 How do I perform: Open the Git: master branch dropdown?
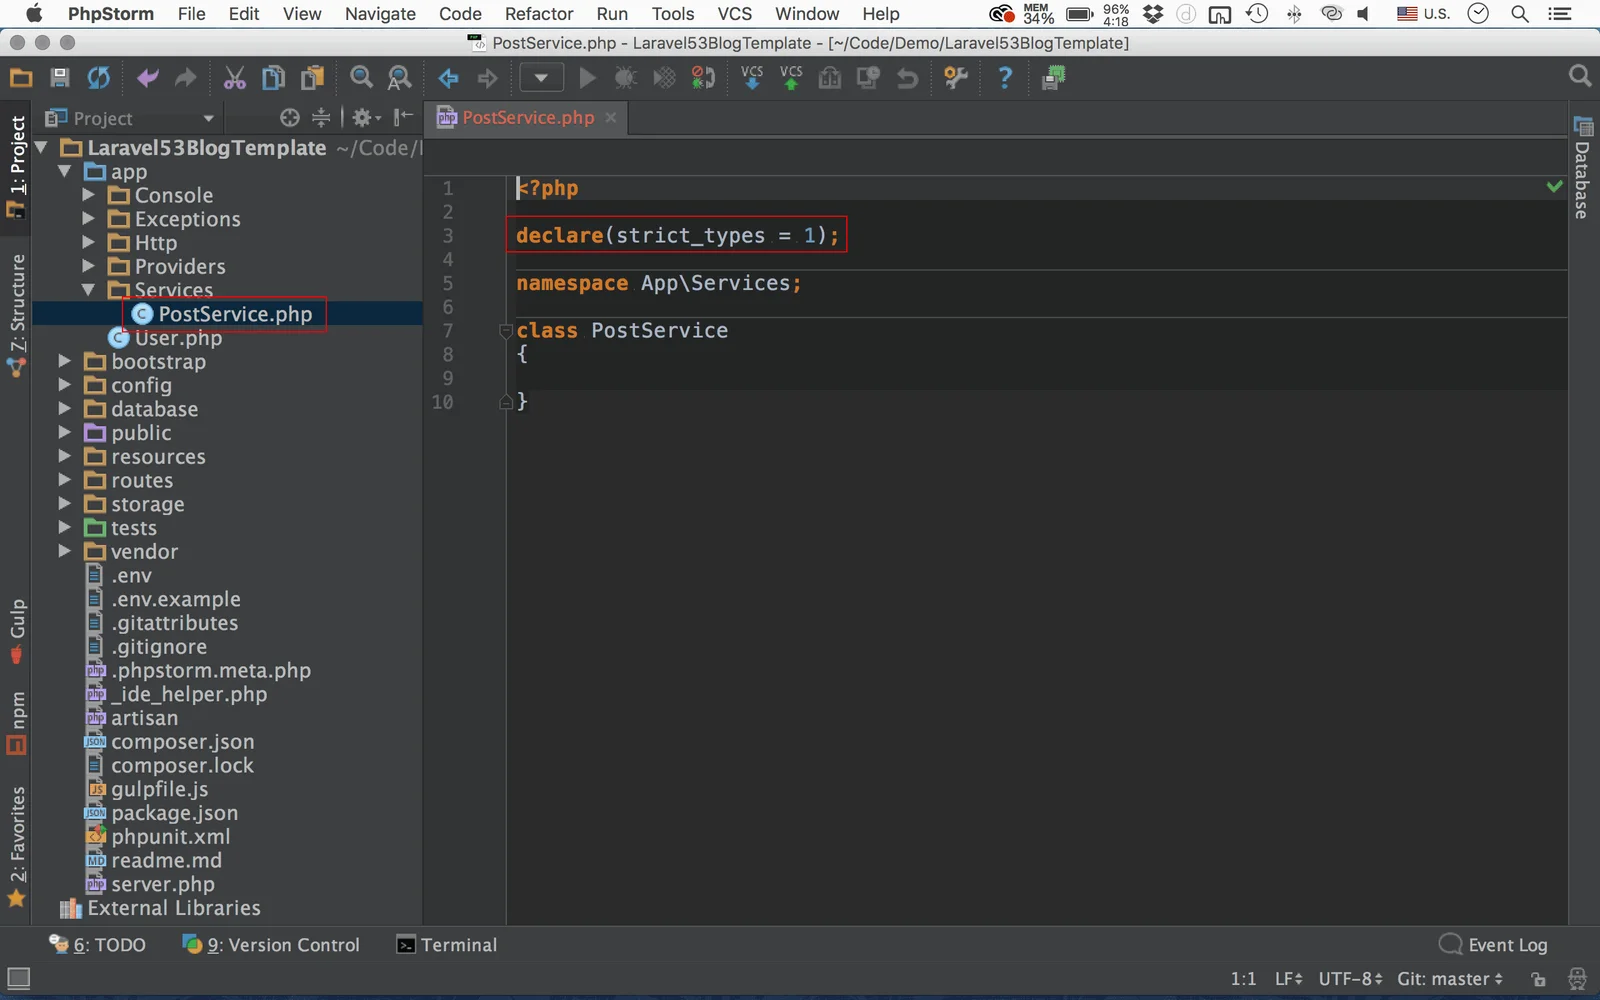click(1450, 979)
